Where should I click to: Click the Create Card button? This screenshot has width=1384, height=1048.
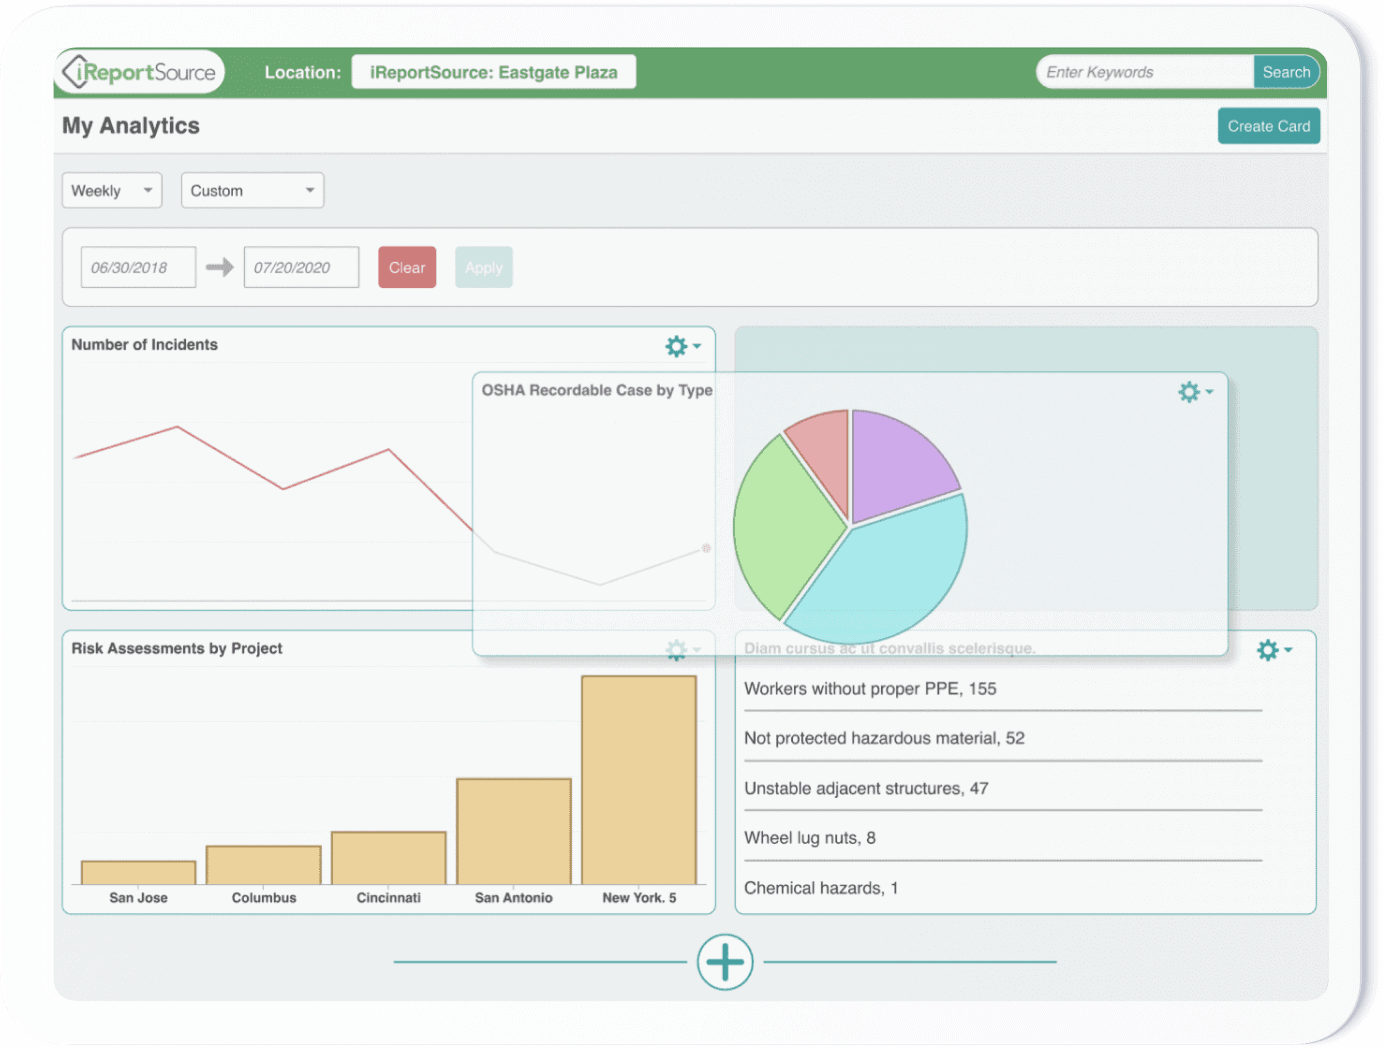pos(1269,126)
